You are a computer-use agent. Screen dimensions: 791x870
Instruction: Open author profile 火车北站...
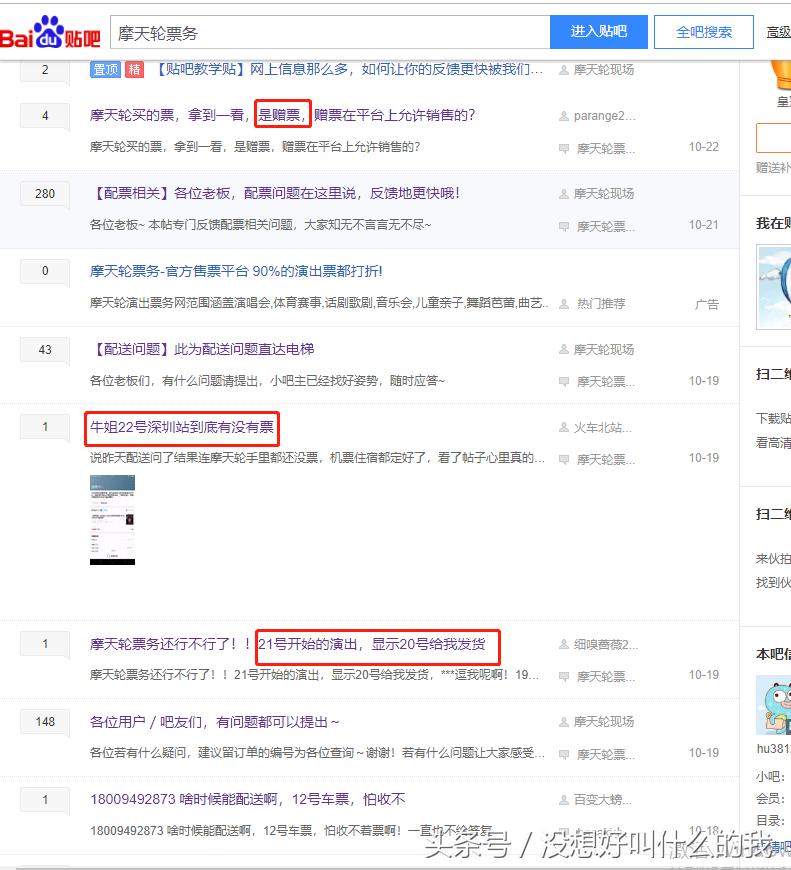point(602,427)
